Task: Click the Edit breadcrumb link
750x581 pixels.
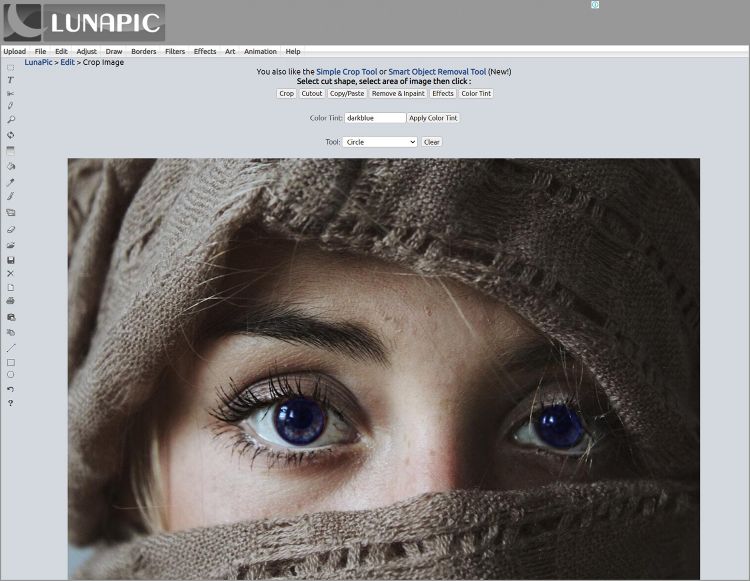Action: pos(67,62)
